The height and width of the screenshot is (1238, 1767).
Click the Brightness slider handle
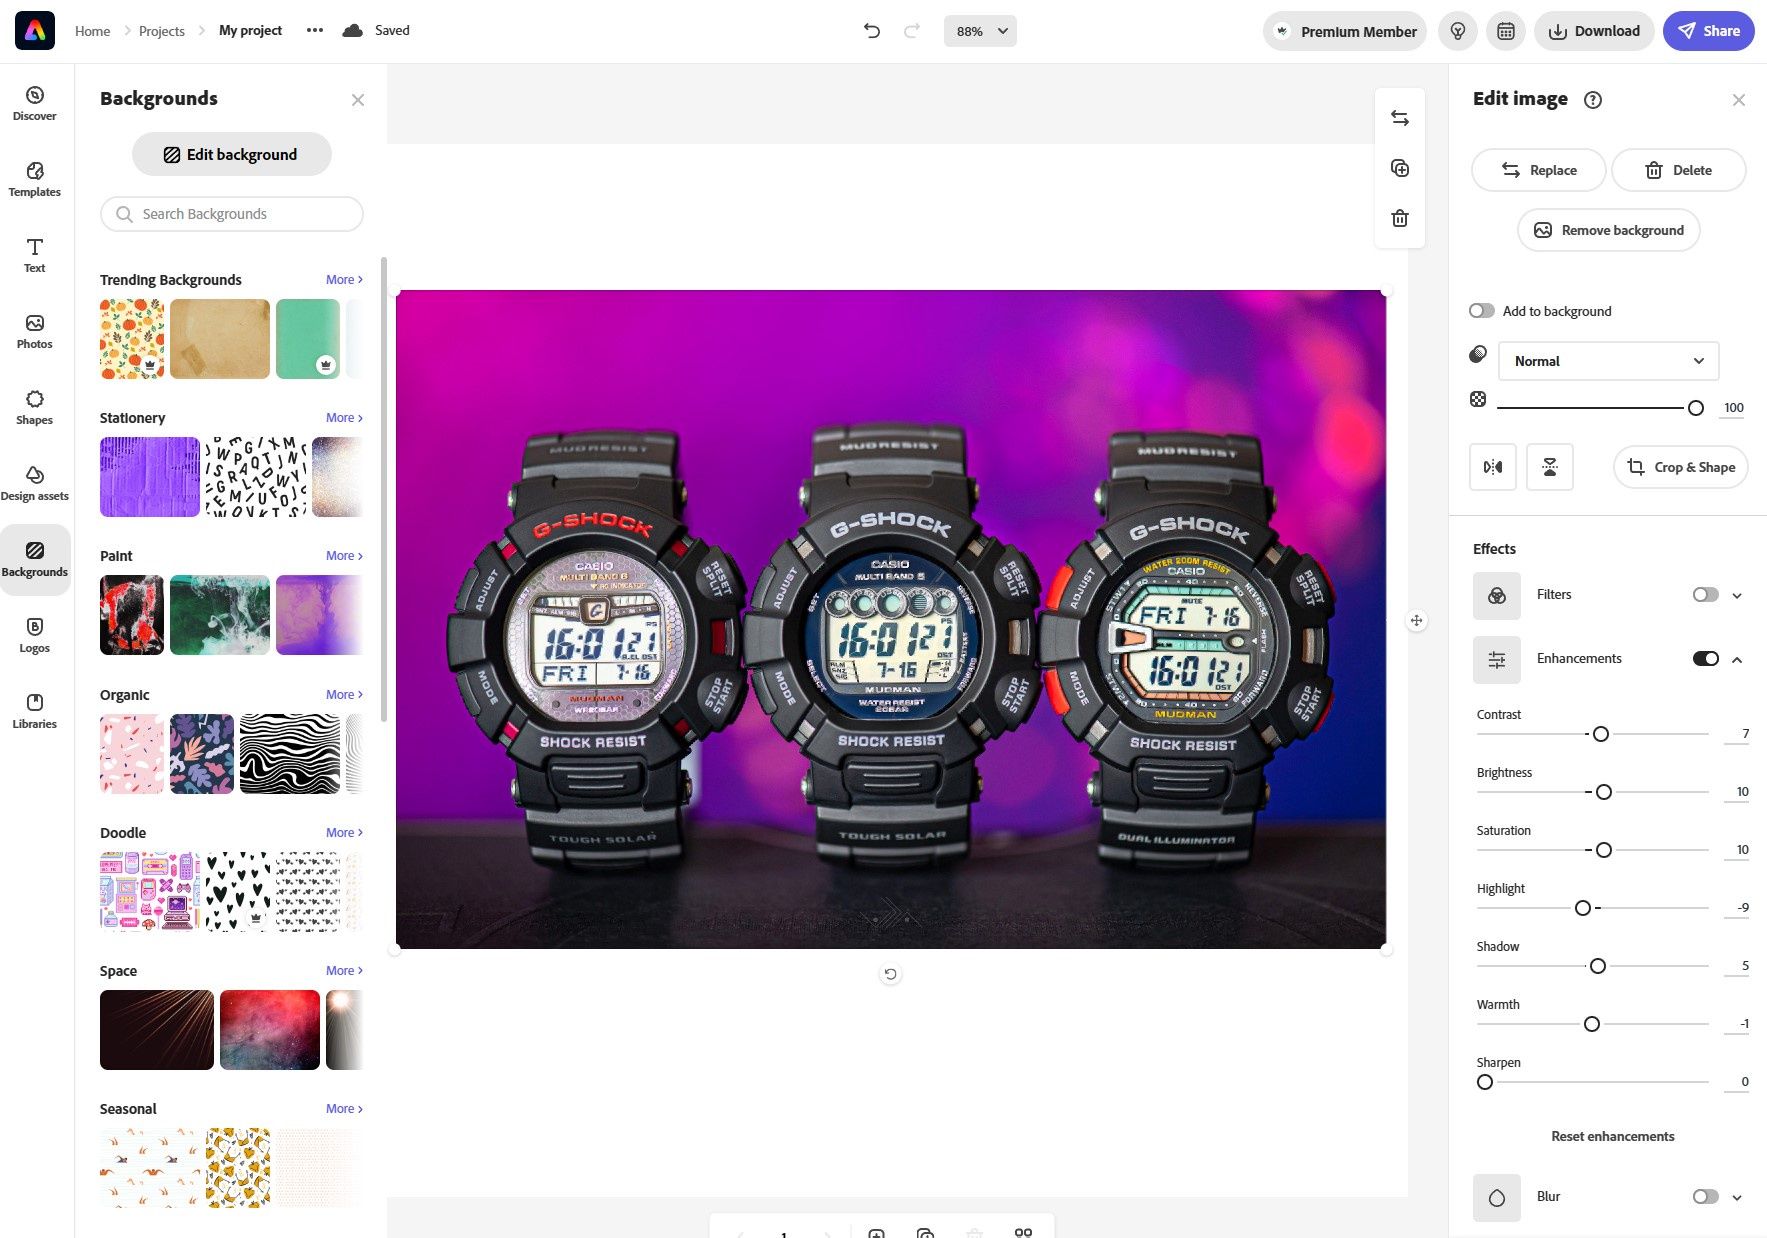[1604, 792]
